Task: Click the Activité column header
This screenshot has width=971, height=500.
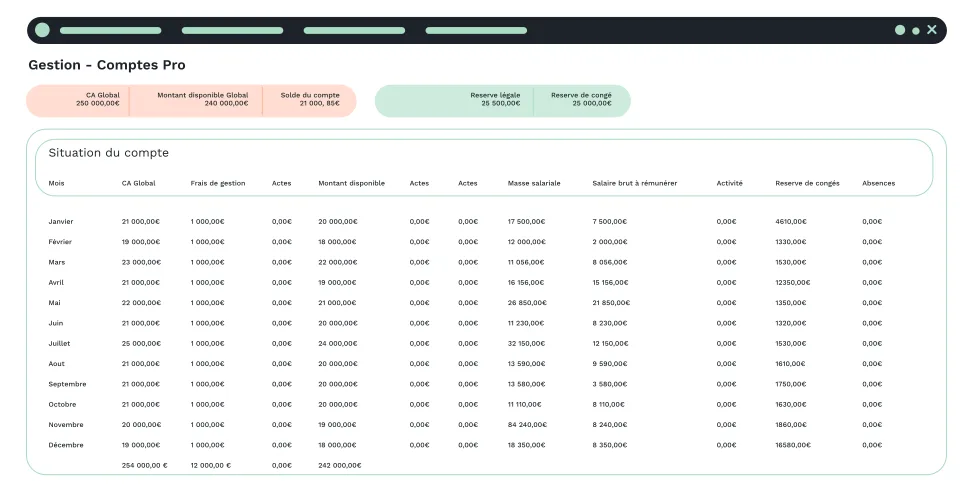Action: tap(729, 183)
